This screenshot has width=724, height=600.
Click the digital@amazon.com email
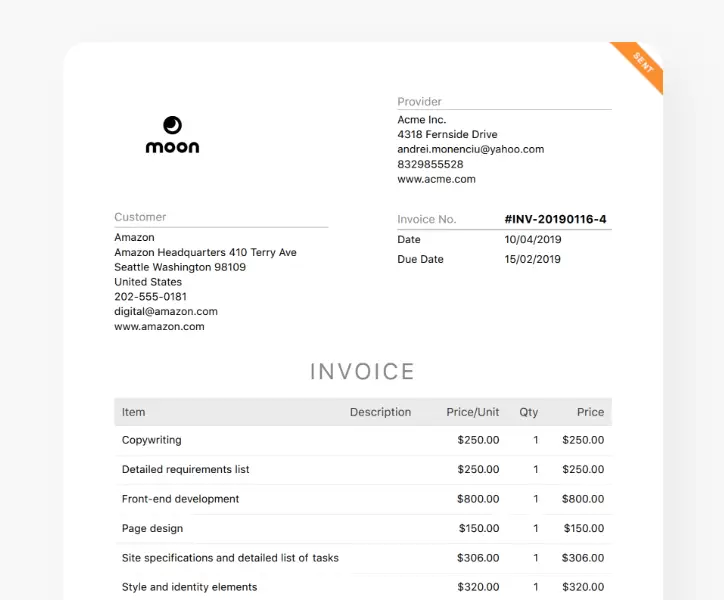(166, 311)
